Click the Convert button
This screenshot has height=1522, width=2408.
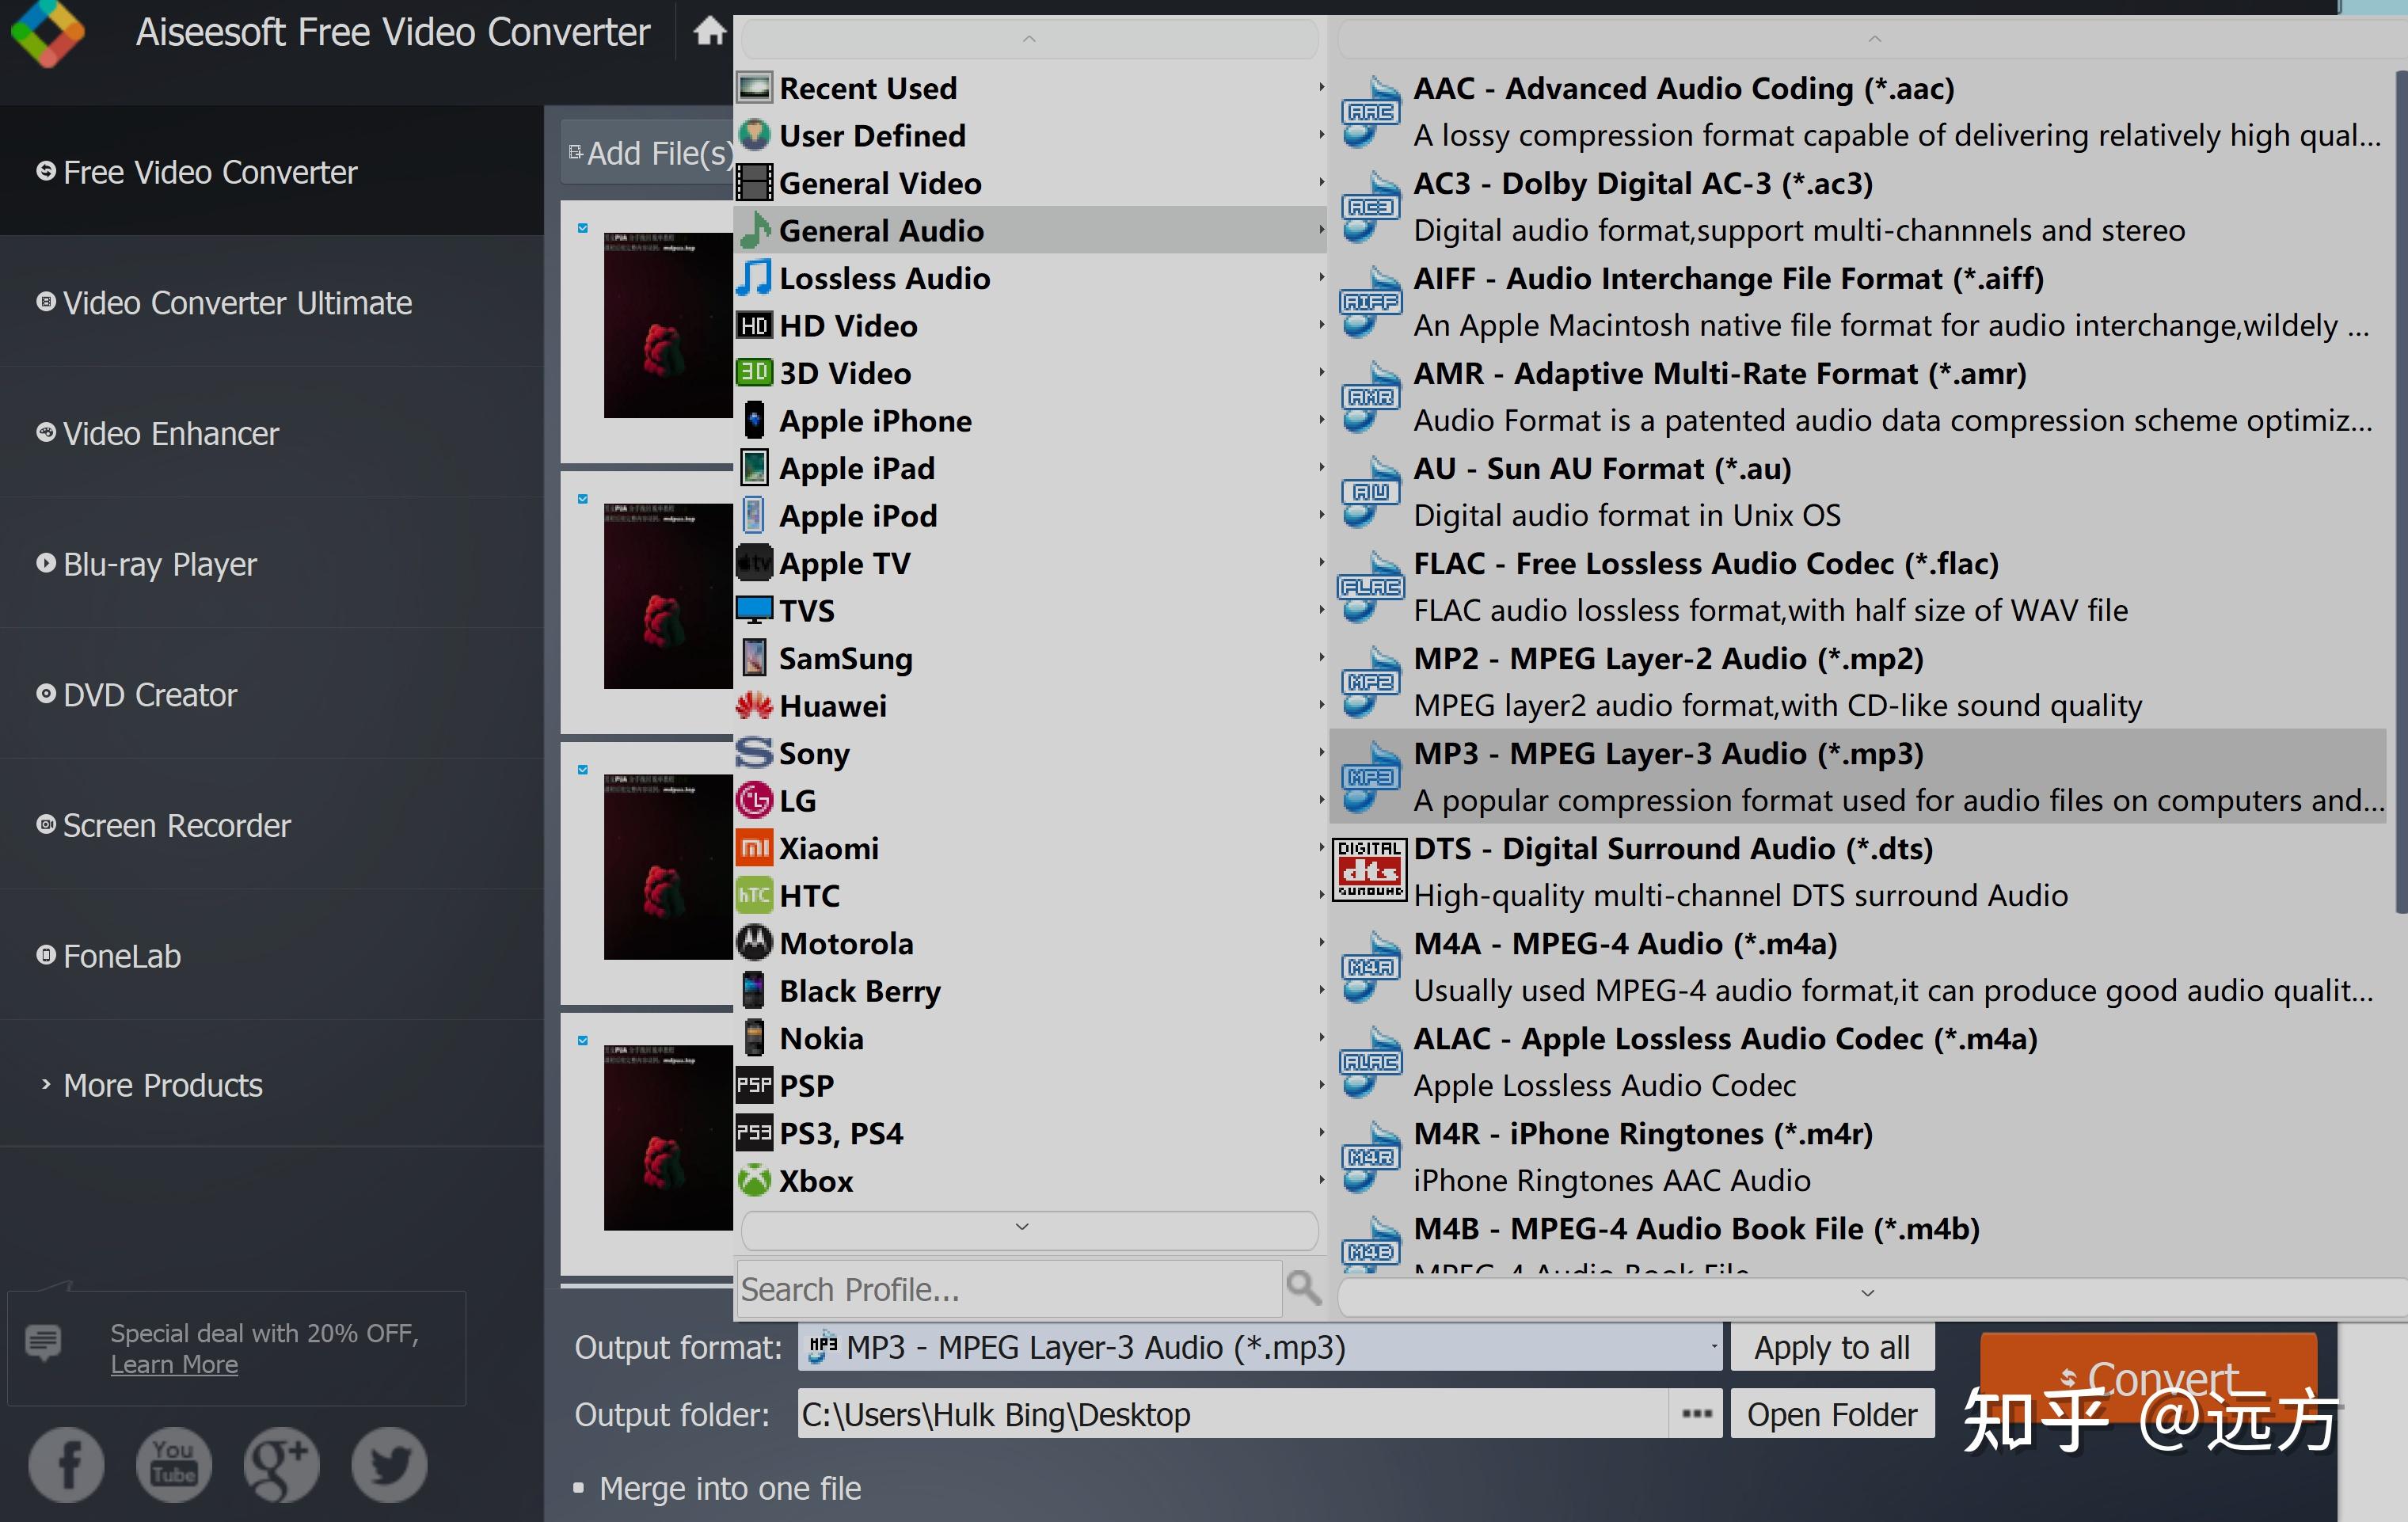coord(2148,1378)
